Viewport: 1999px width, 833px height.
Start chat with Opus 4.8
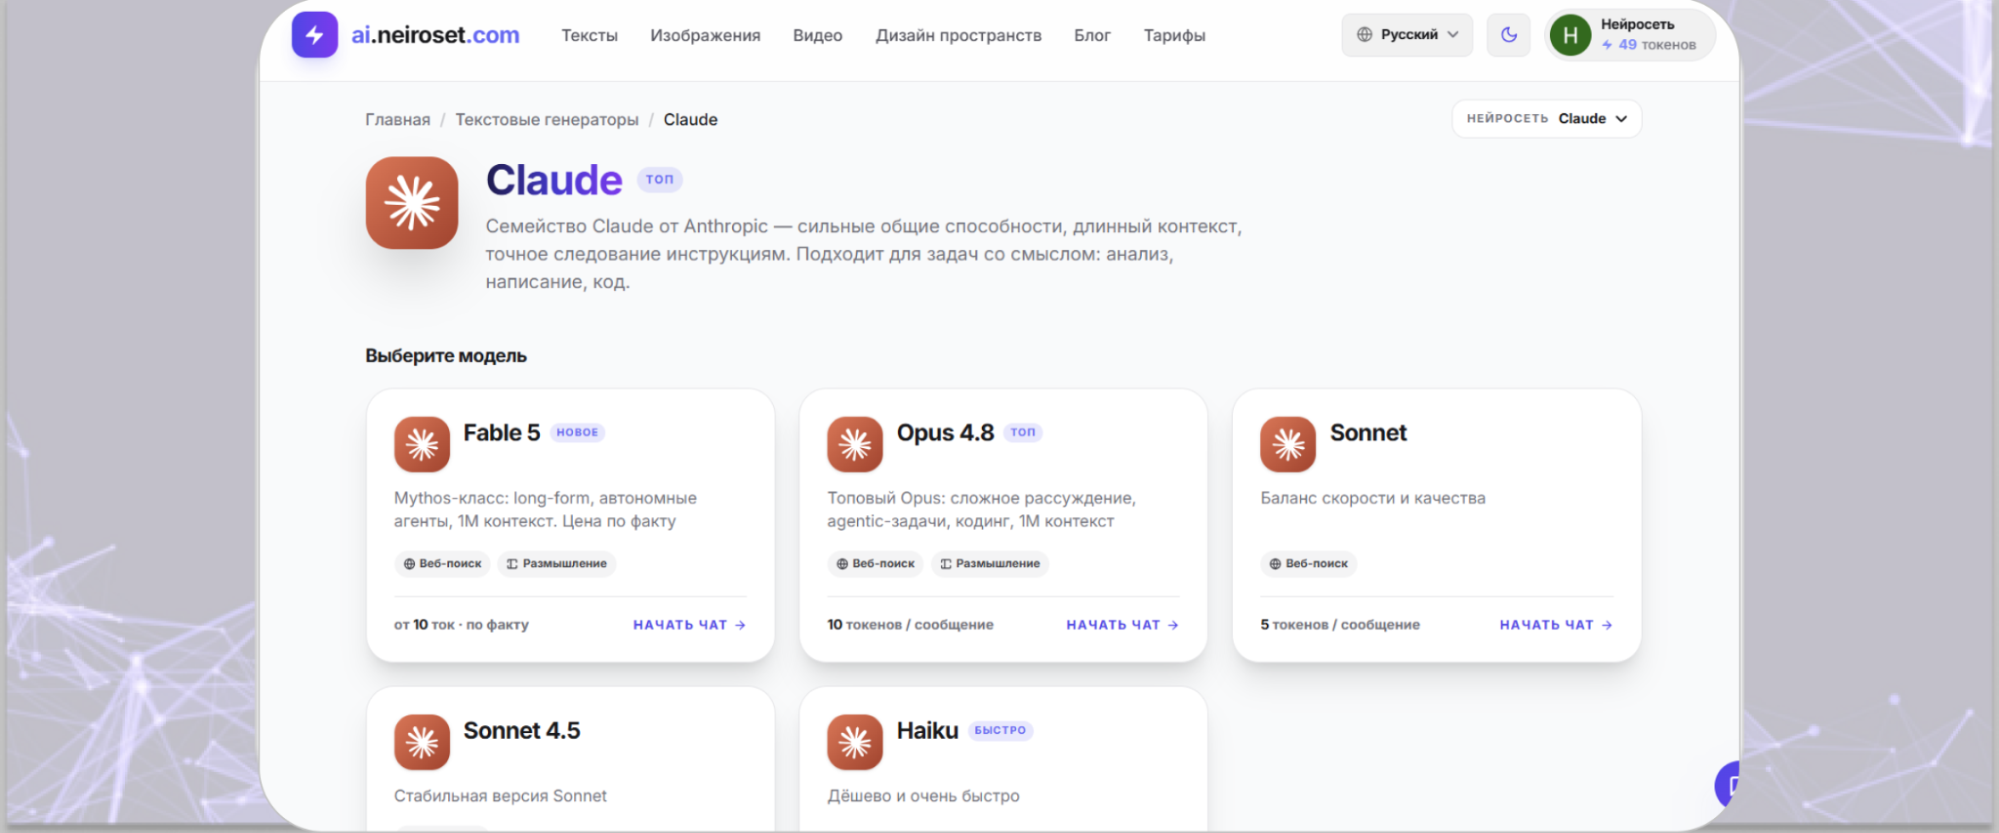(x=1122, y=625)
